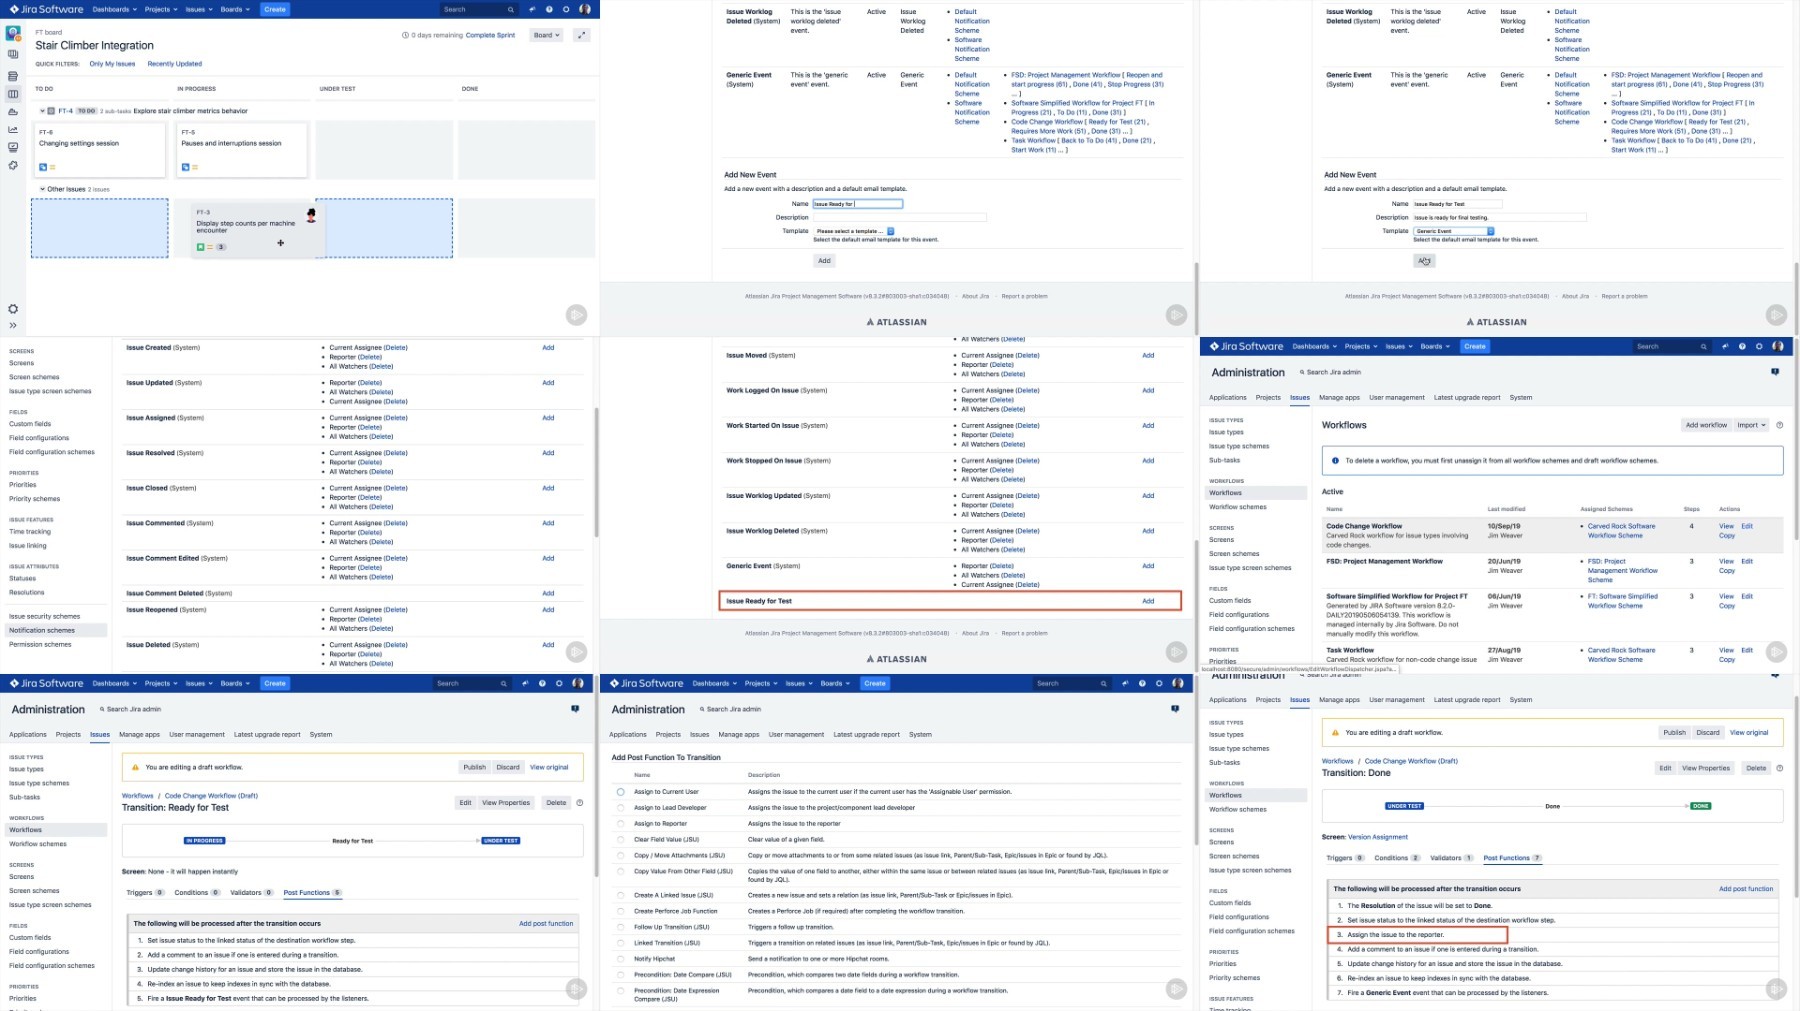This screenshot has width=1800, height=1011.
Task: Click feedback icon on the Workflows Administration page
Action: point(1775,372)
